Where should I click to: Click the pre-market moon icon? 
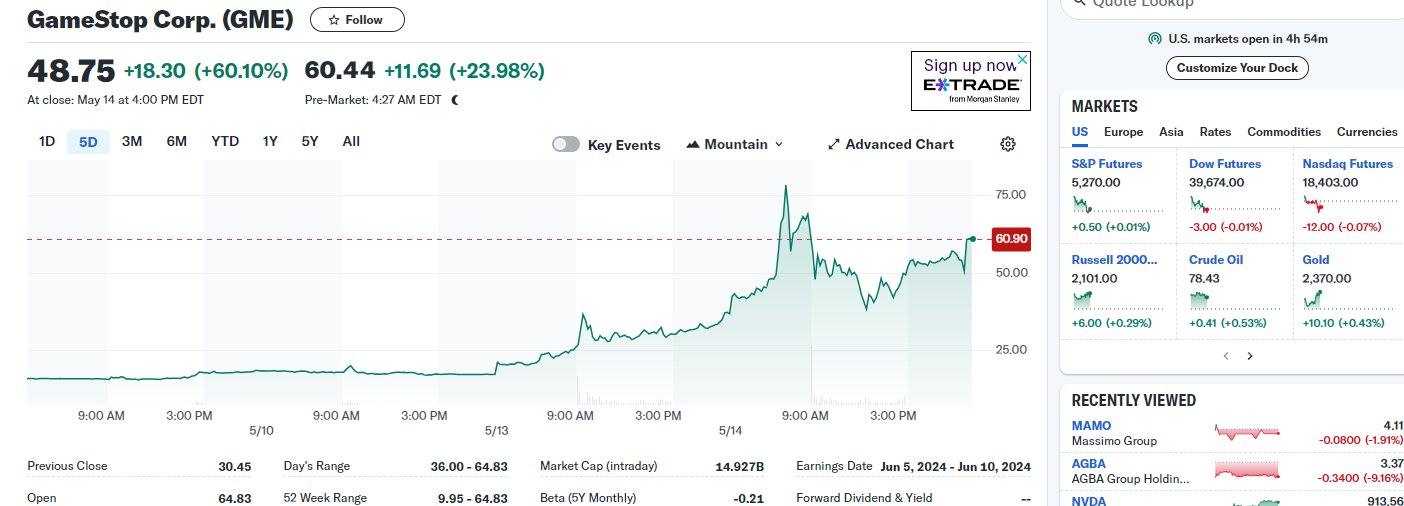tap(456, 100)
